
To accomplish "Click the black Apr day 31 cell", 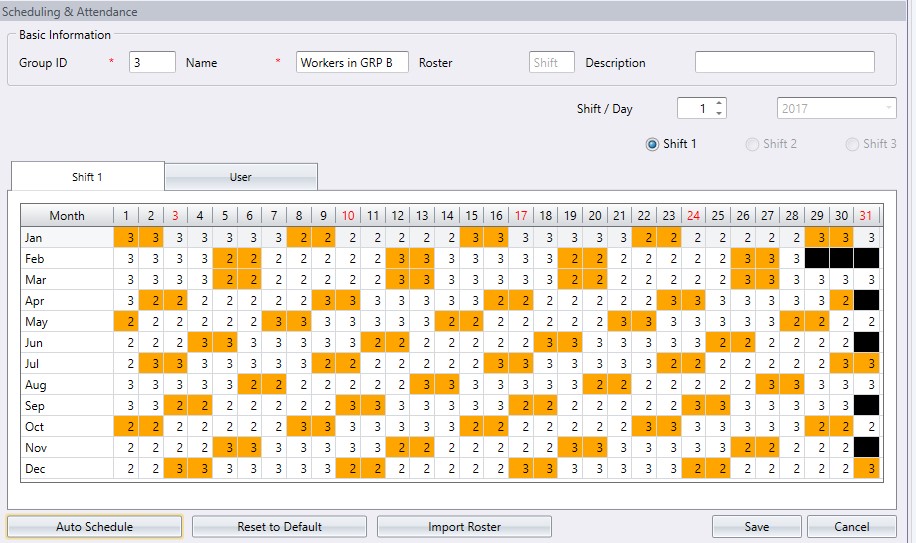I will tap(866, 301).
